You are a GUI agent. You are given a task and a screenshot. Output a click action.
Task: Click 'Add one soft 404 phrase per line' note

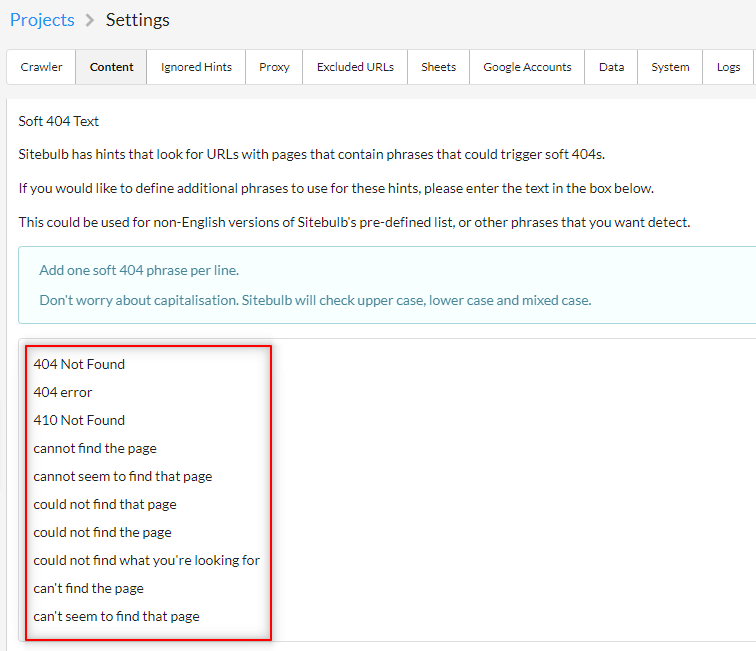pos(139,270)
